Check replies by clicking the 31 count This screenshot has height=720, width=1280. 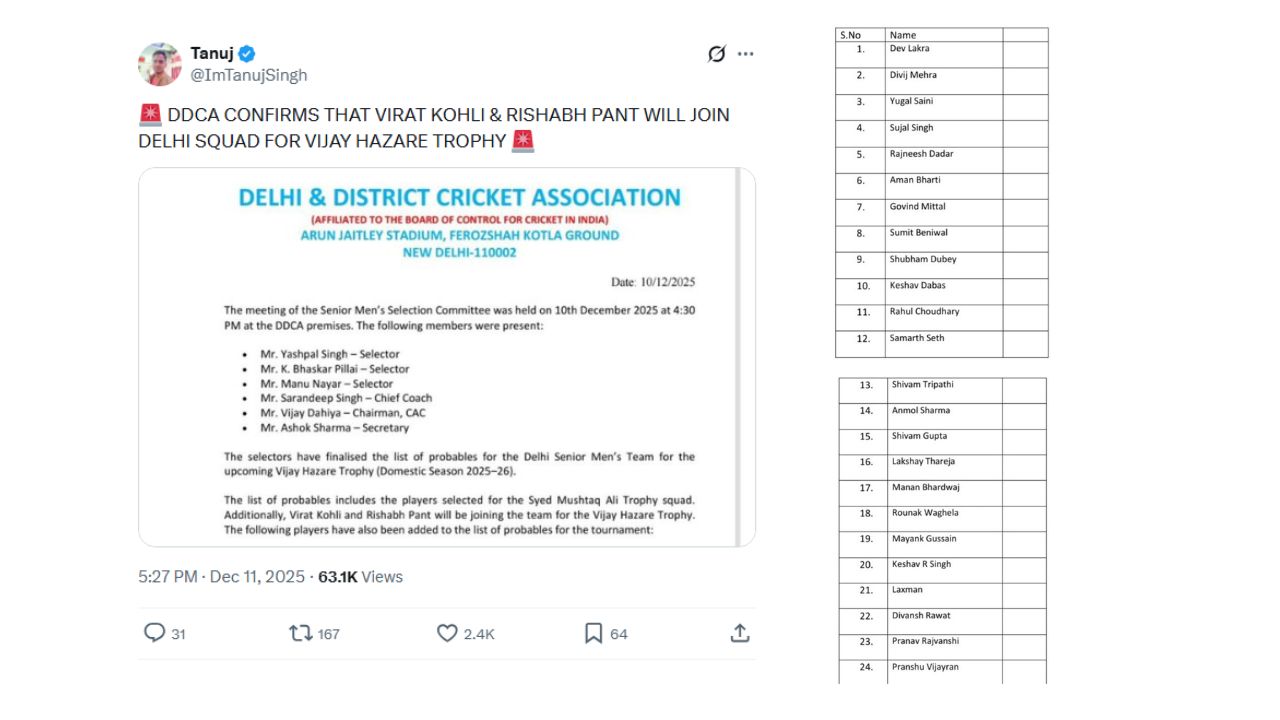coord(174,633)
